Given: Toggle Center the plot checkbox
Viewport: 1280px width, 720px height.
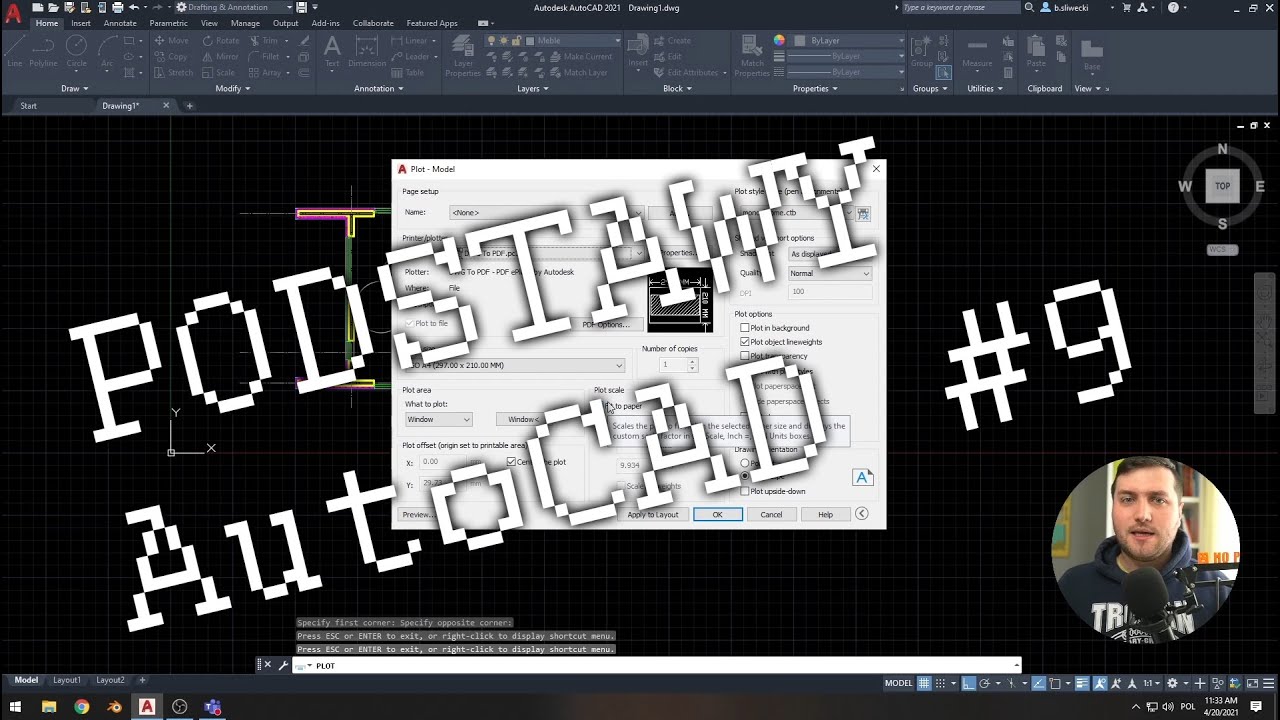Looking at the screenshot, I should tap(511, 462).
